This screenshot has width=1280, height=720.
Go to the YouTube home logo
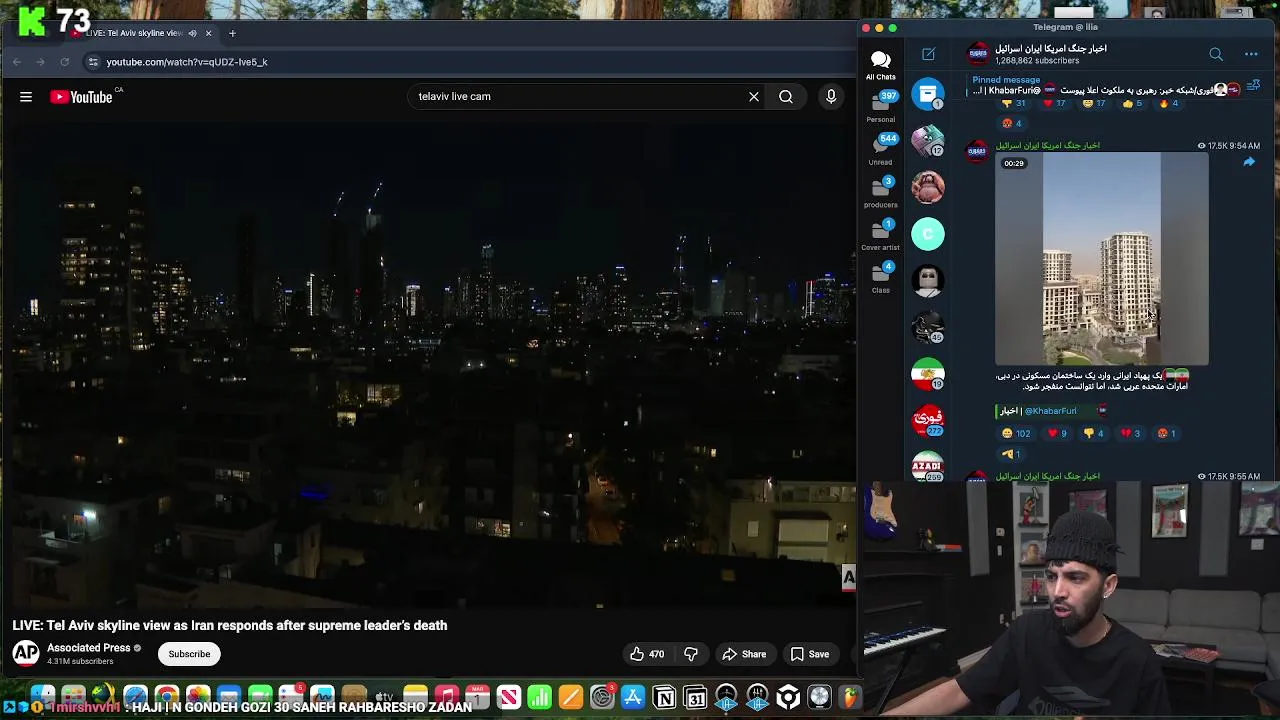click(81, 97)
